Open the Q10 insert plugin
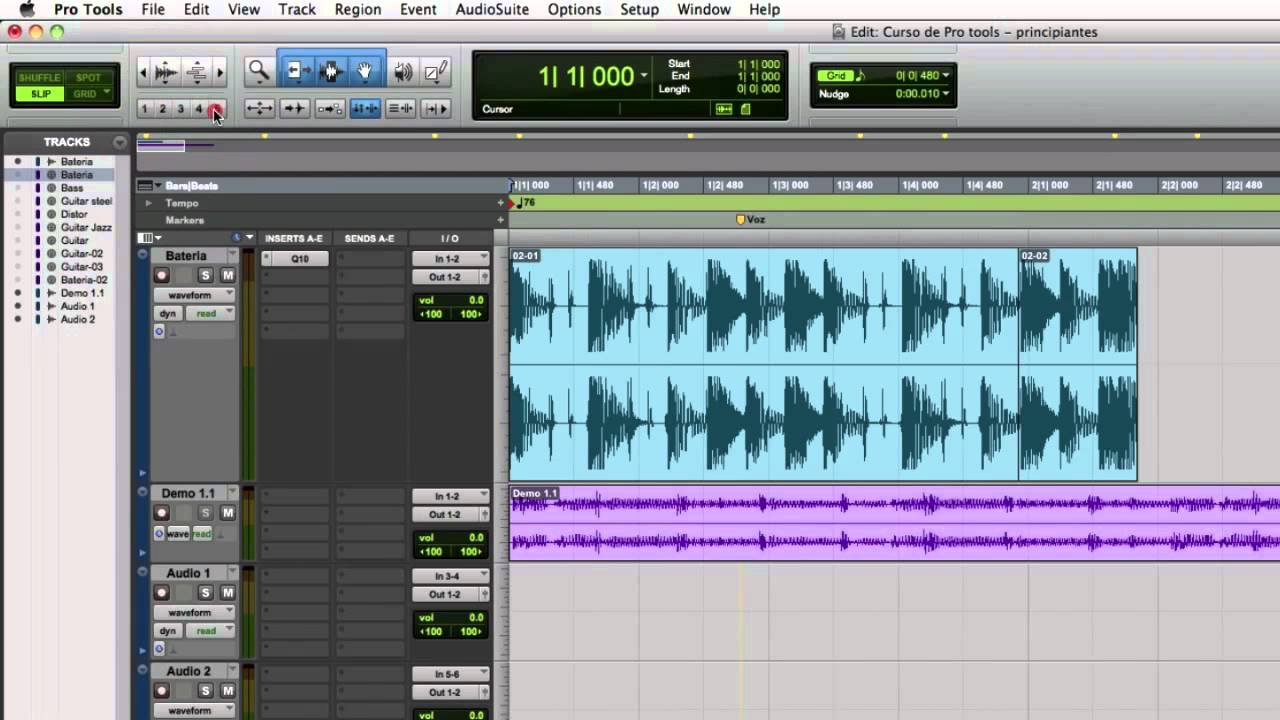Image resolution: width=1280 pixels, height=720 pixels. coord(300,259)
